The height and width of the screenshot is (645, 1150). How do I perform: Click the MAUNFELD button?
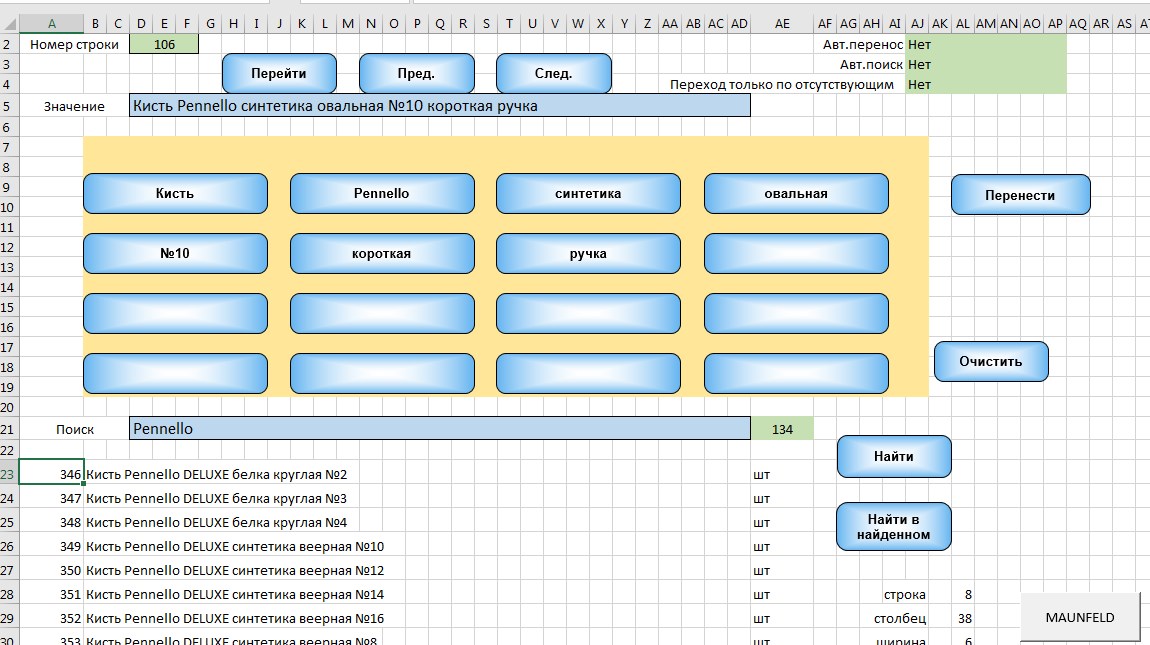(x=1080, y=618)
